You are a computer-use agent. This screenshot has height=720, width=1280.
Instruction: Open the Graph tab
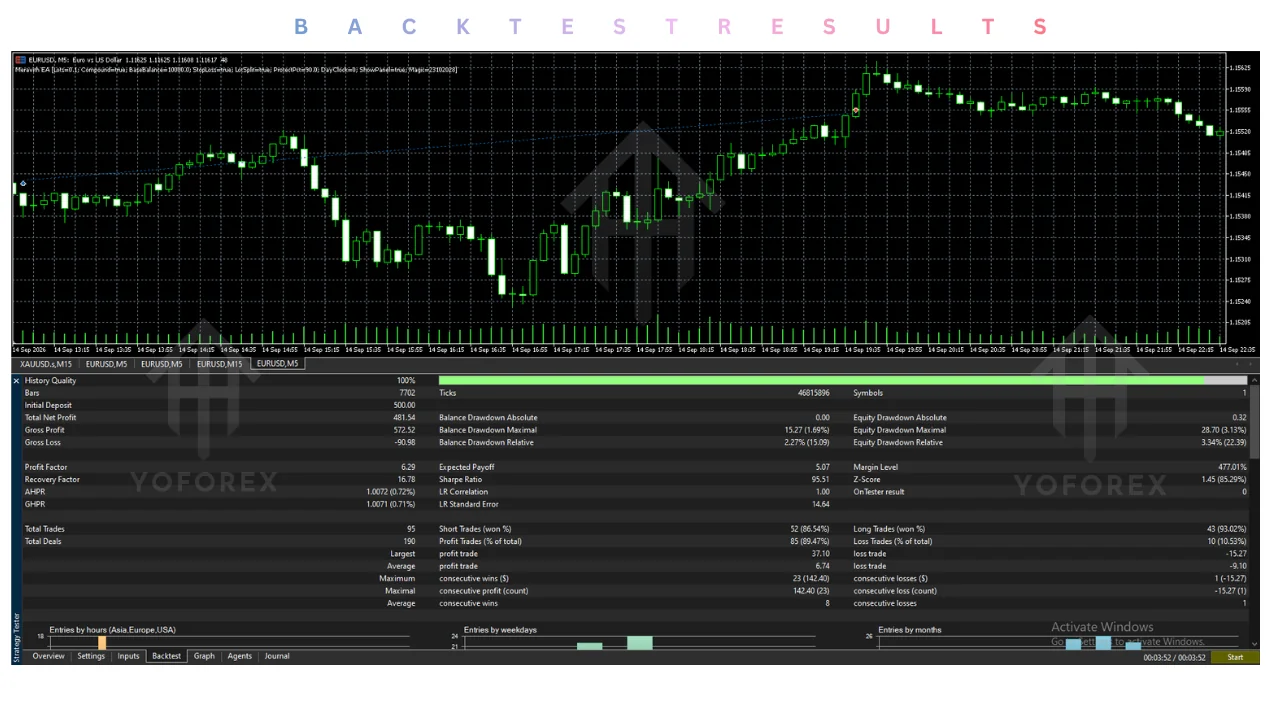point(204,656)
